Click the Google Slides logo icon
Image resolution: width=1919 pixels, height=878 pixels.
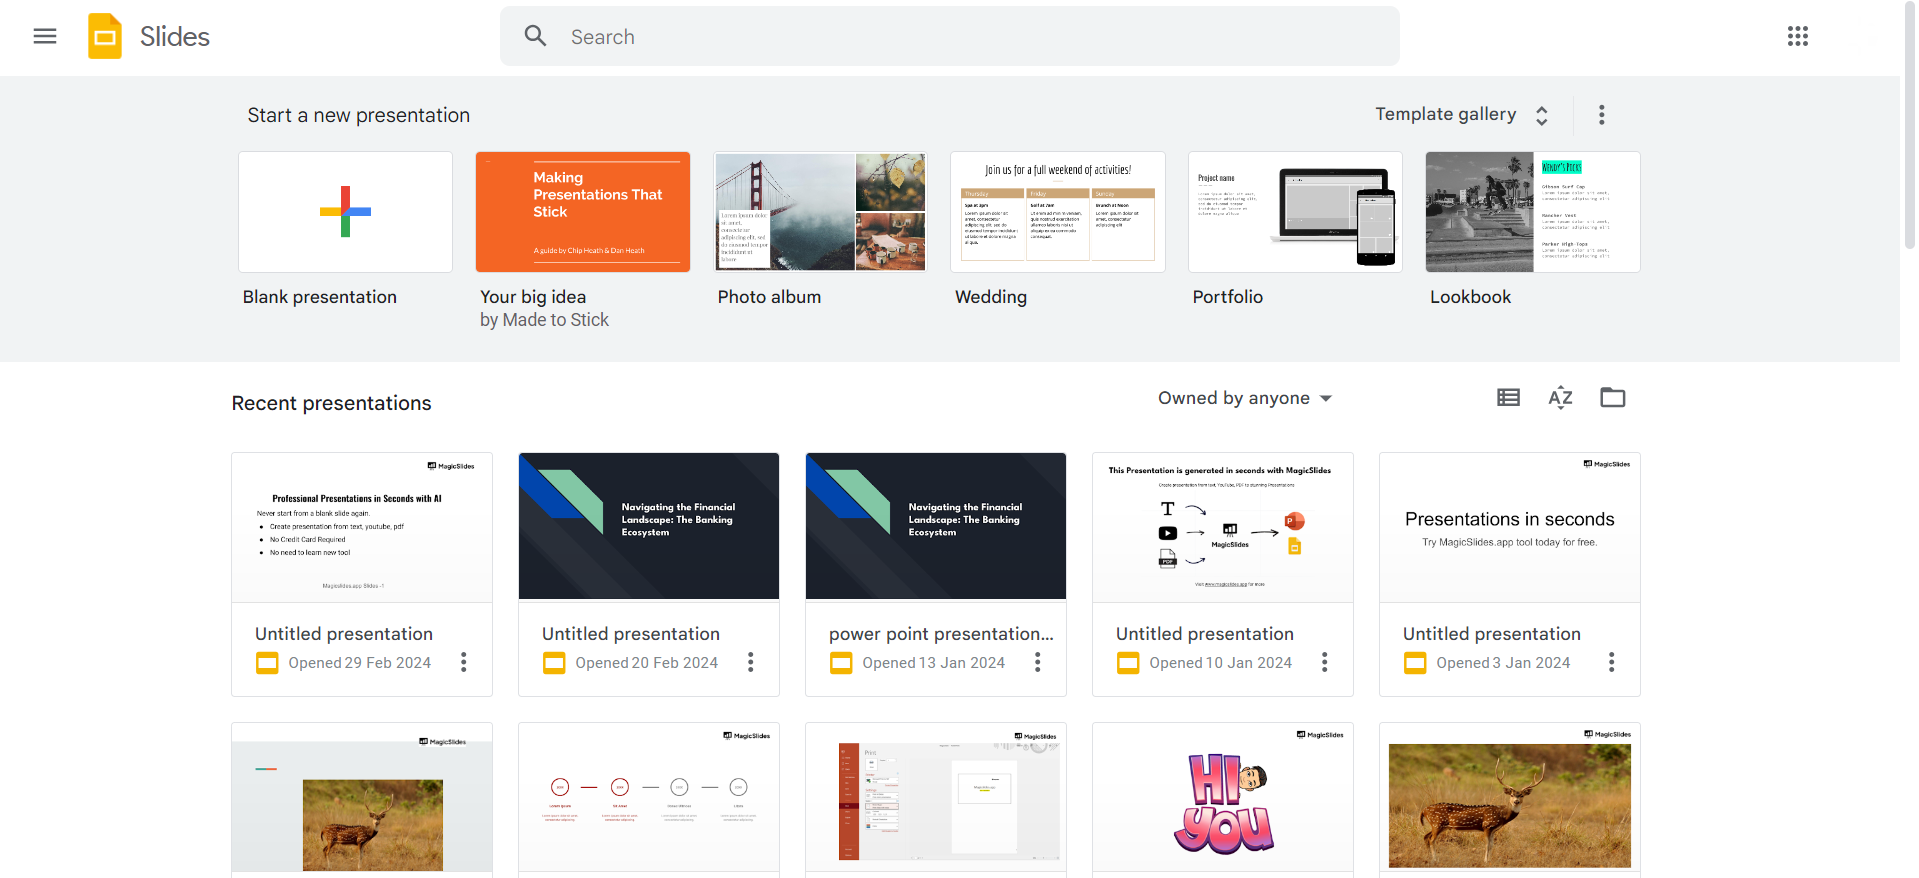click(x=105, y=37)
